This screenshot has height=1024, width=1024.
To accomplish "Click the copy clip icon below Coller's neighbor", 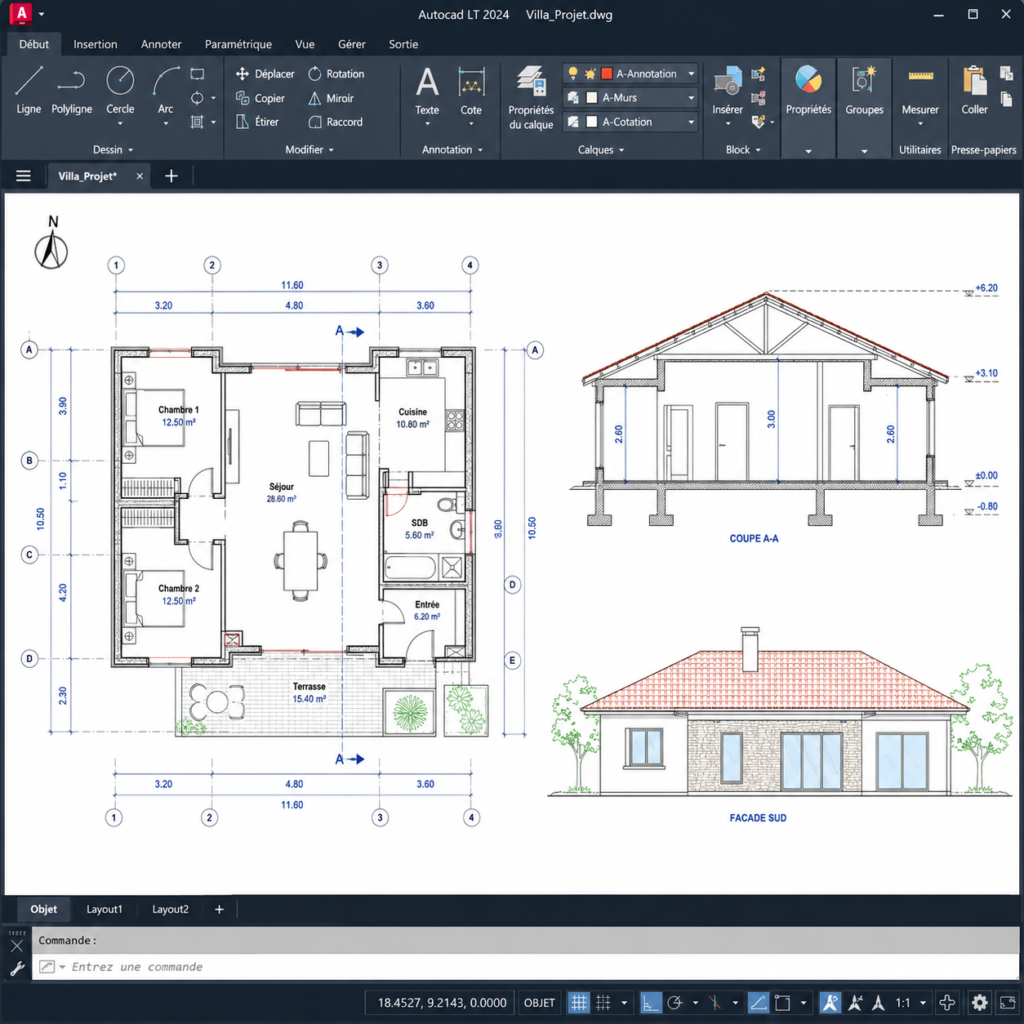I will (x=1006, y=99).
